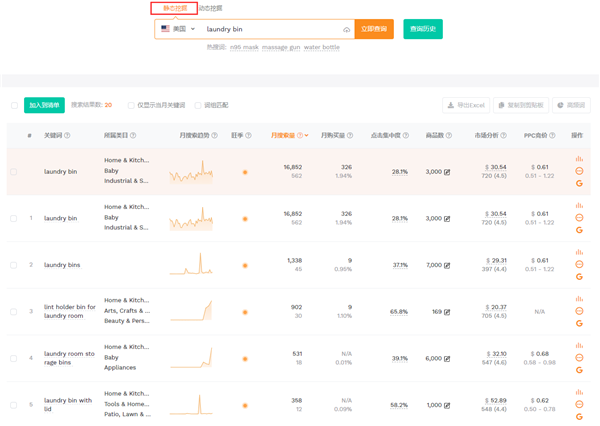Toggle the 仅显示当月关键词 checkbox

[x=130, y=105]
